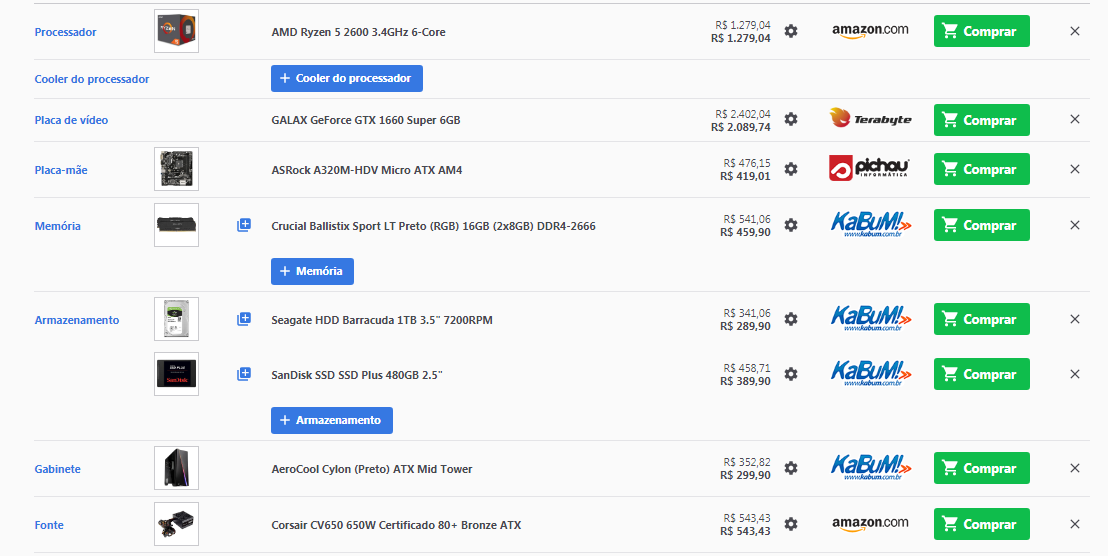Remove SanDisk SSD Plus from list
The image size is (1108, 556).
click(1075, 374)
